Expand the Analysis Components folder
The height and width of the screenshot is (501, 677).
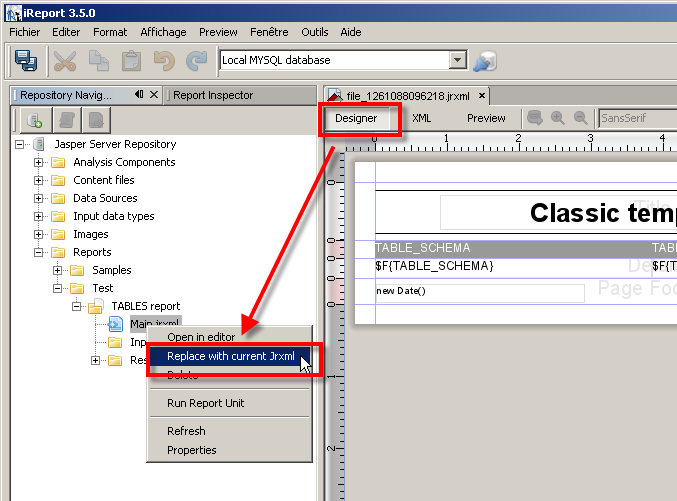click(38, 162)
